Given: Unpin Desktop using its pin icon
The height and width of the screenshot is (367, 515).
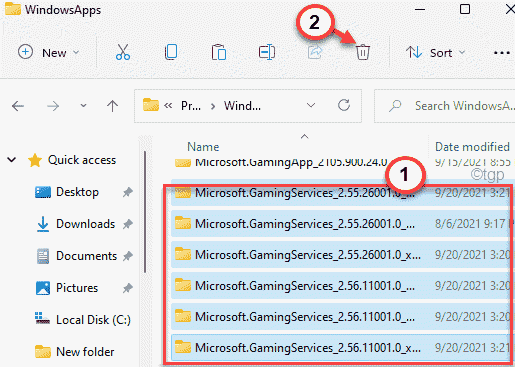Looking at the screenshot, I should click(x=127, y=192).
